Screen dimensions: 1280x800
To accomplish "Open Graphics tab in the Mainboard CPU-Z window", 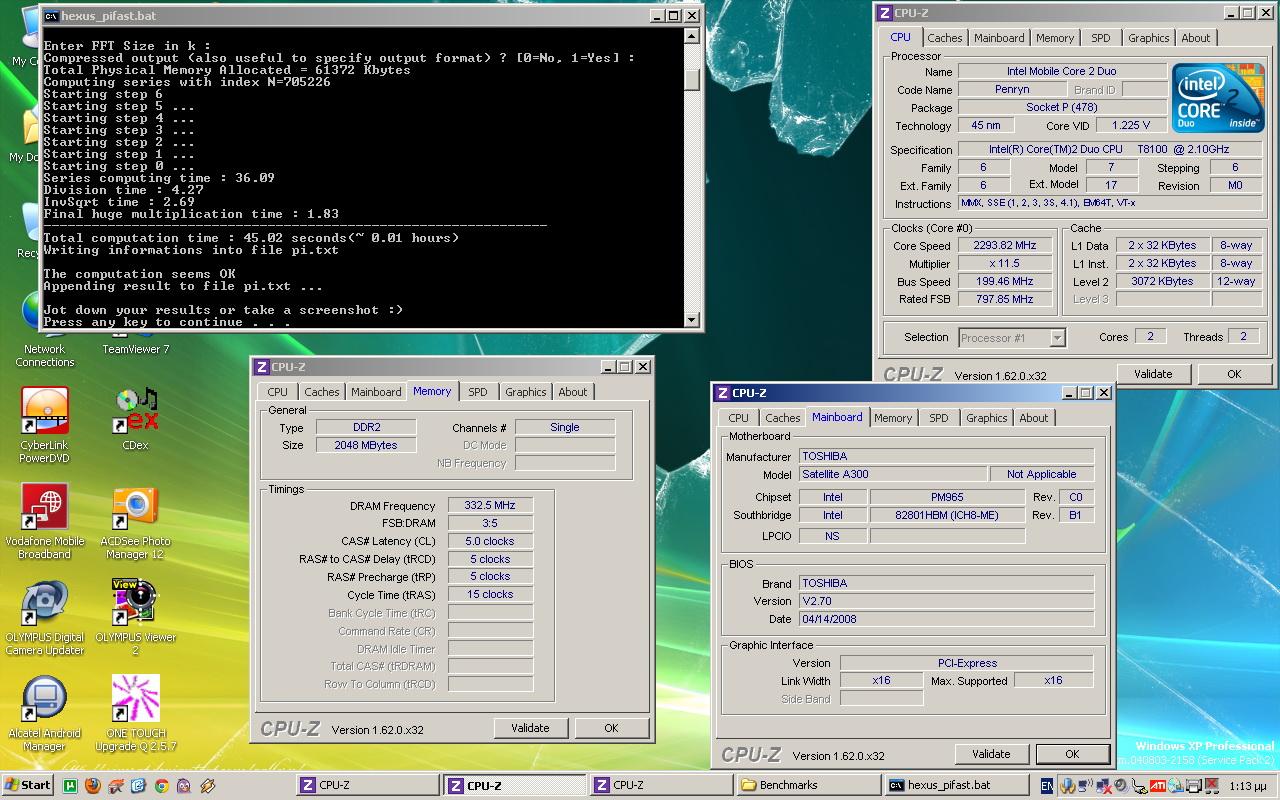I will click(986, 418).
